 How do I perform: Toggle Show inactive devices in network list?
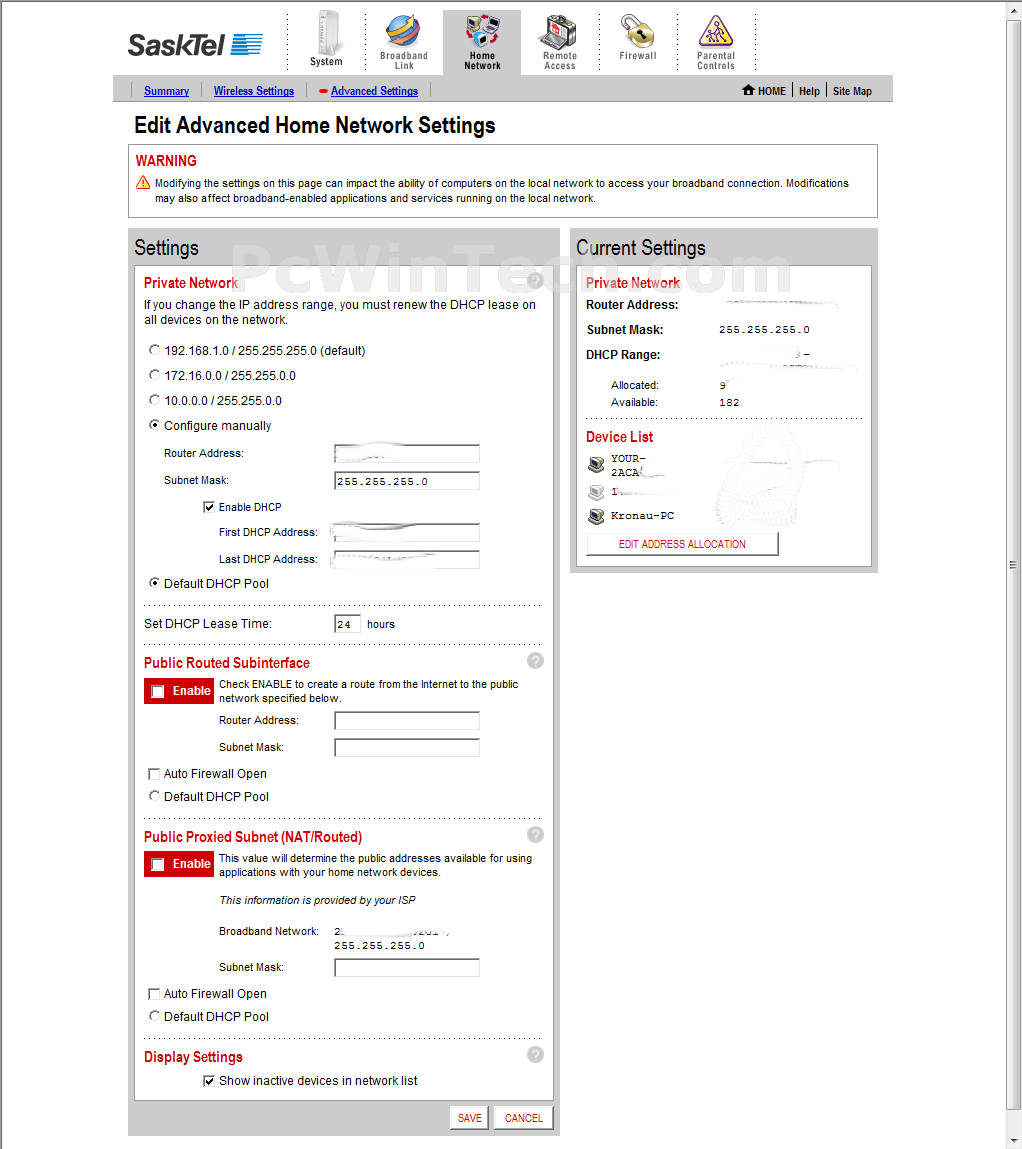[209, 1081]
